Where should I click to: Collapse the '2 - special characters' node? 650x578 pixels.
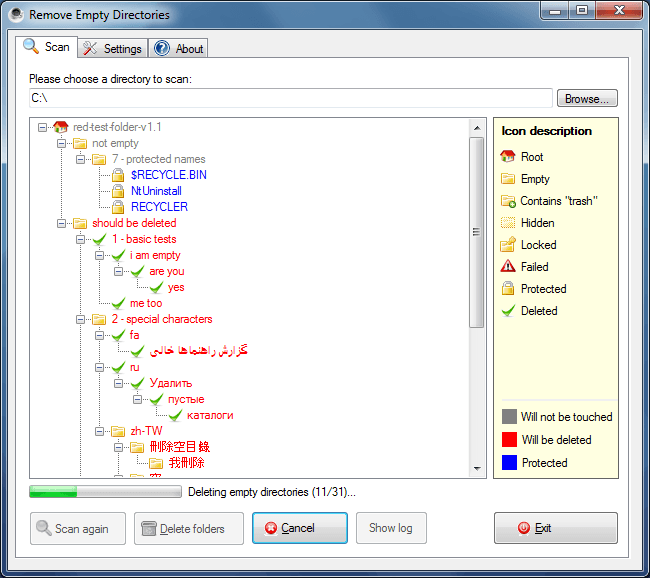[x=80, y=319]
